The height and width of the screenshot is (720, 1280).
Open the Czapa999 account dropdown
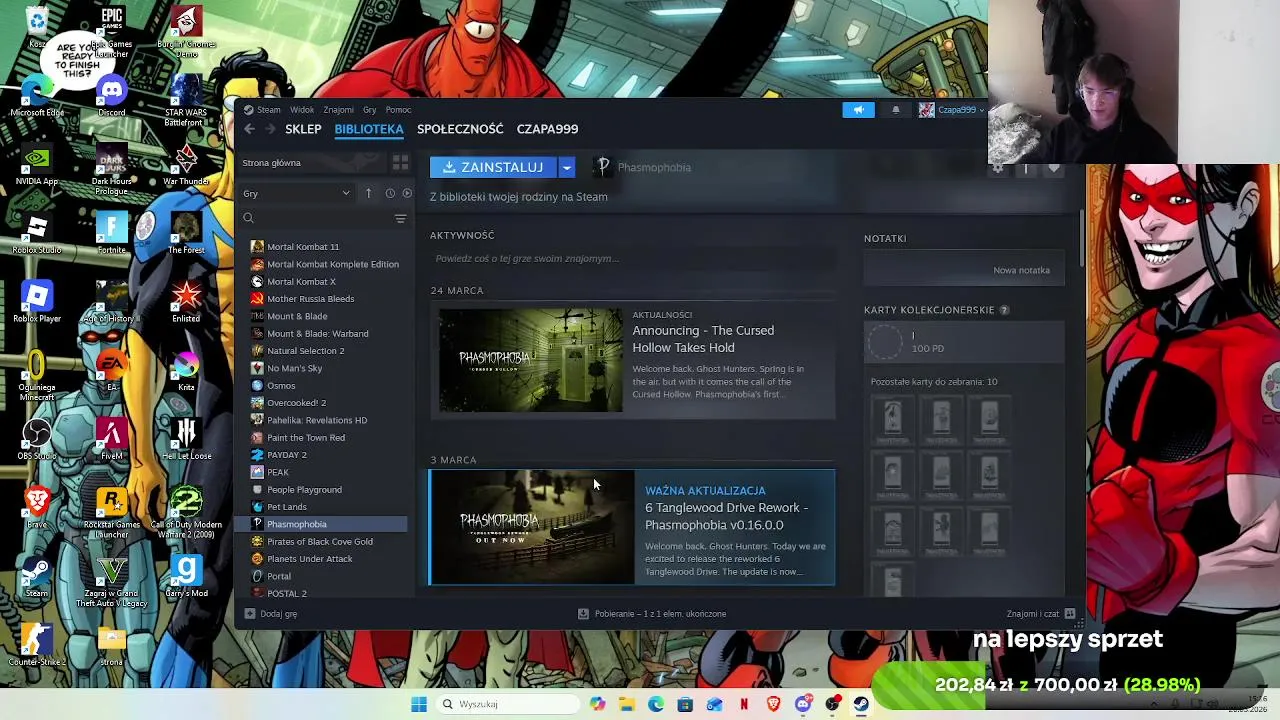[952, 110]
